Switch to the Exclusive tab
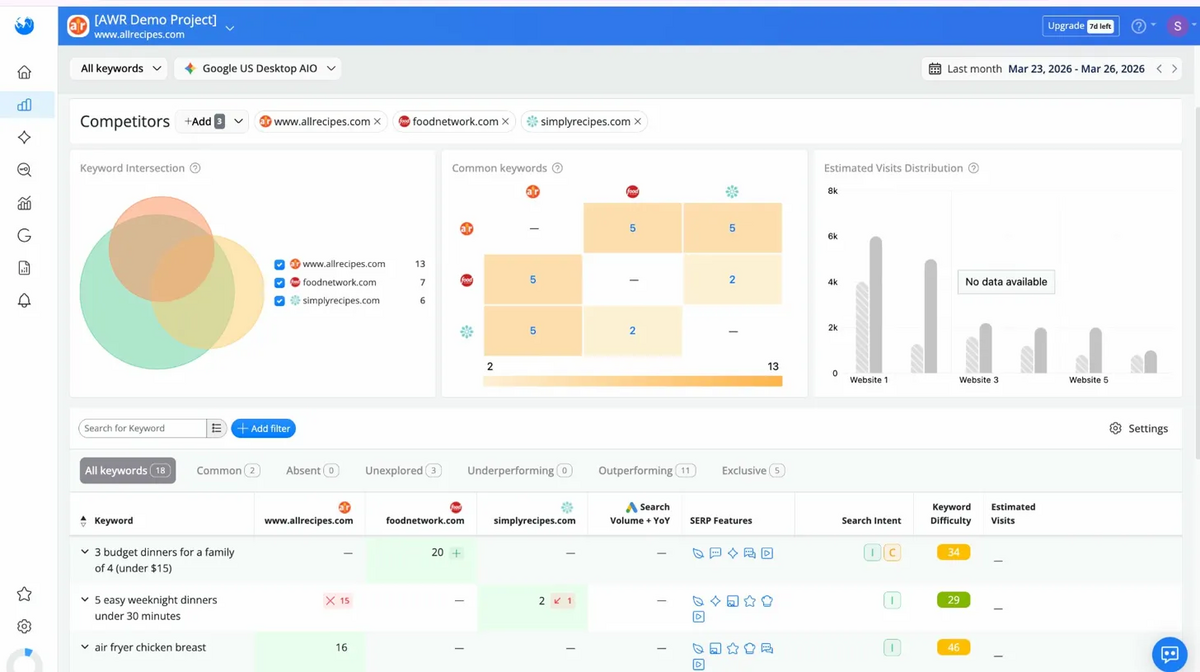1200x672 pixels. click(753, 471)
